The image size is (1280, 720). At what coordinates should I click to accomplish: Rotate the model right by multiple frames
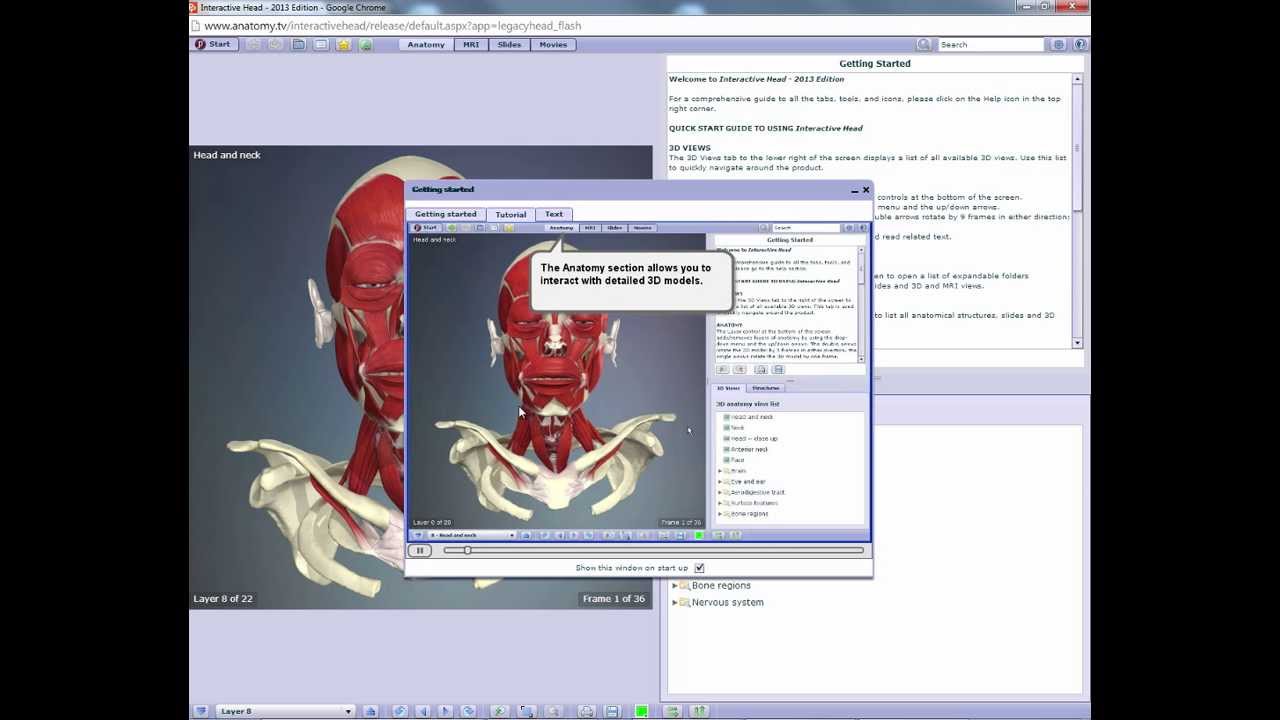pyautogui.click(x=468, y=711)
